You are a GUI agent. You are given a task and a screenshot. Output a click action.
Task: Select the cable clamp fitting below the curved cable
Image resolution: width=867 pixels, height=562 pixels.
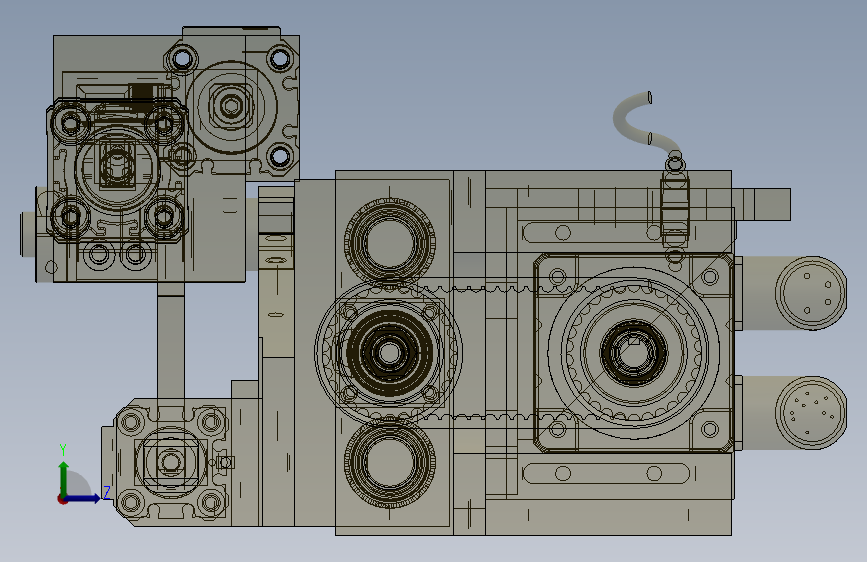(x=675, y=207)
